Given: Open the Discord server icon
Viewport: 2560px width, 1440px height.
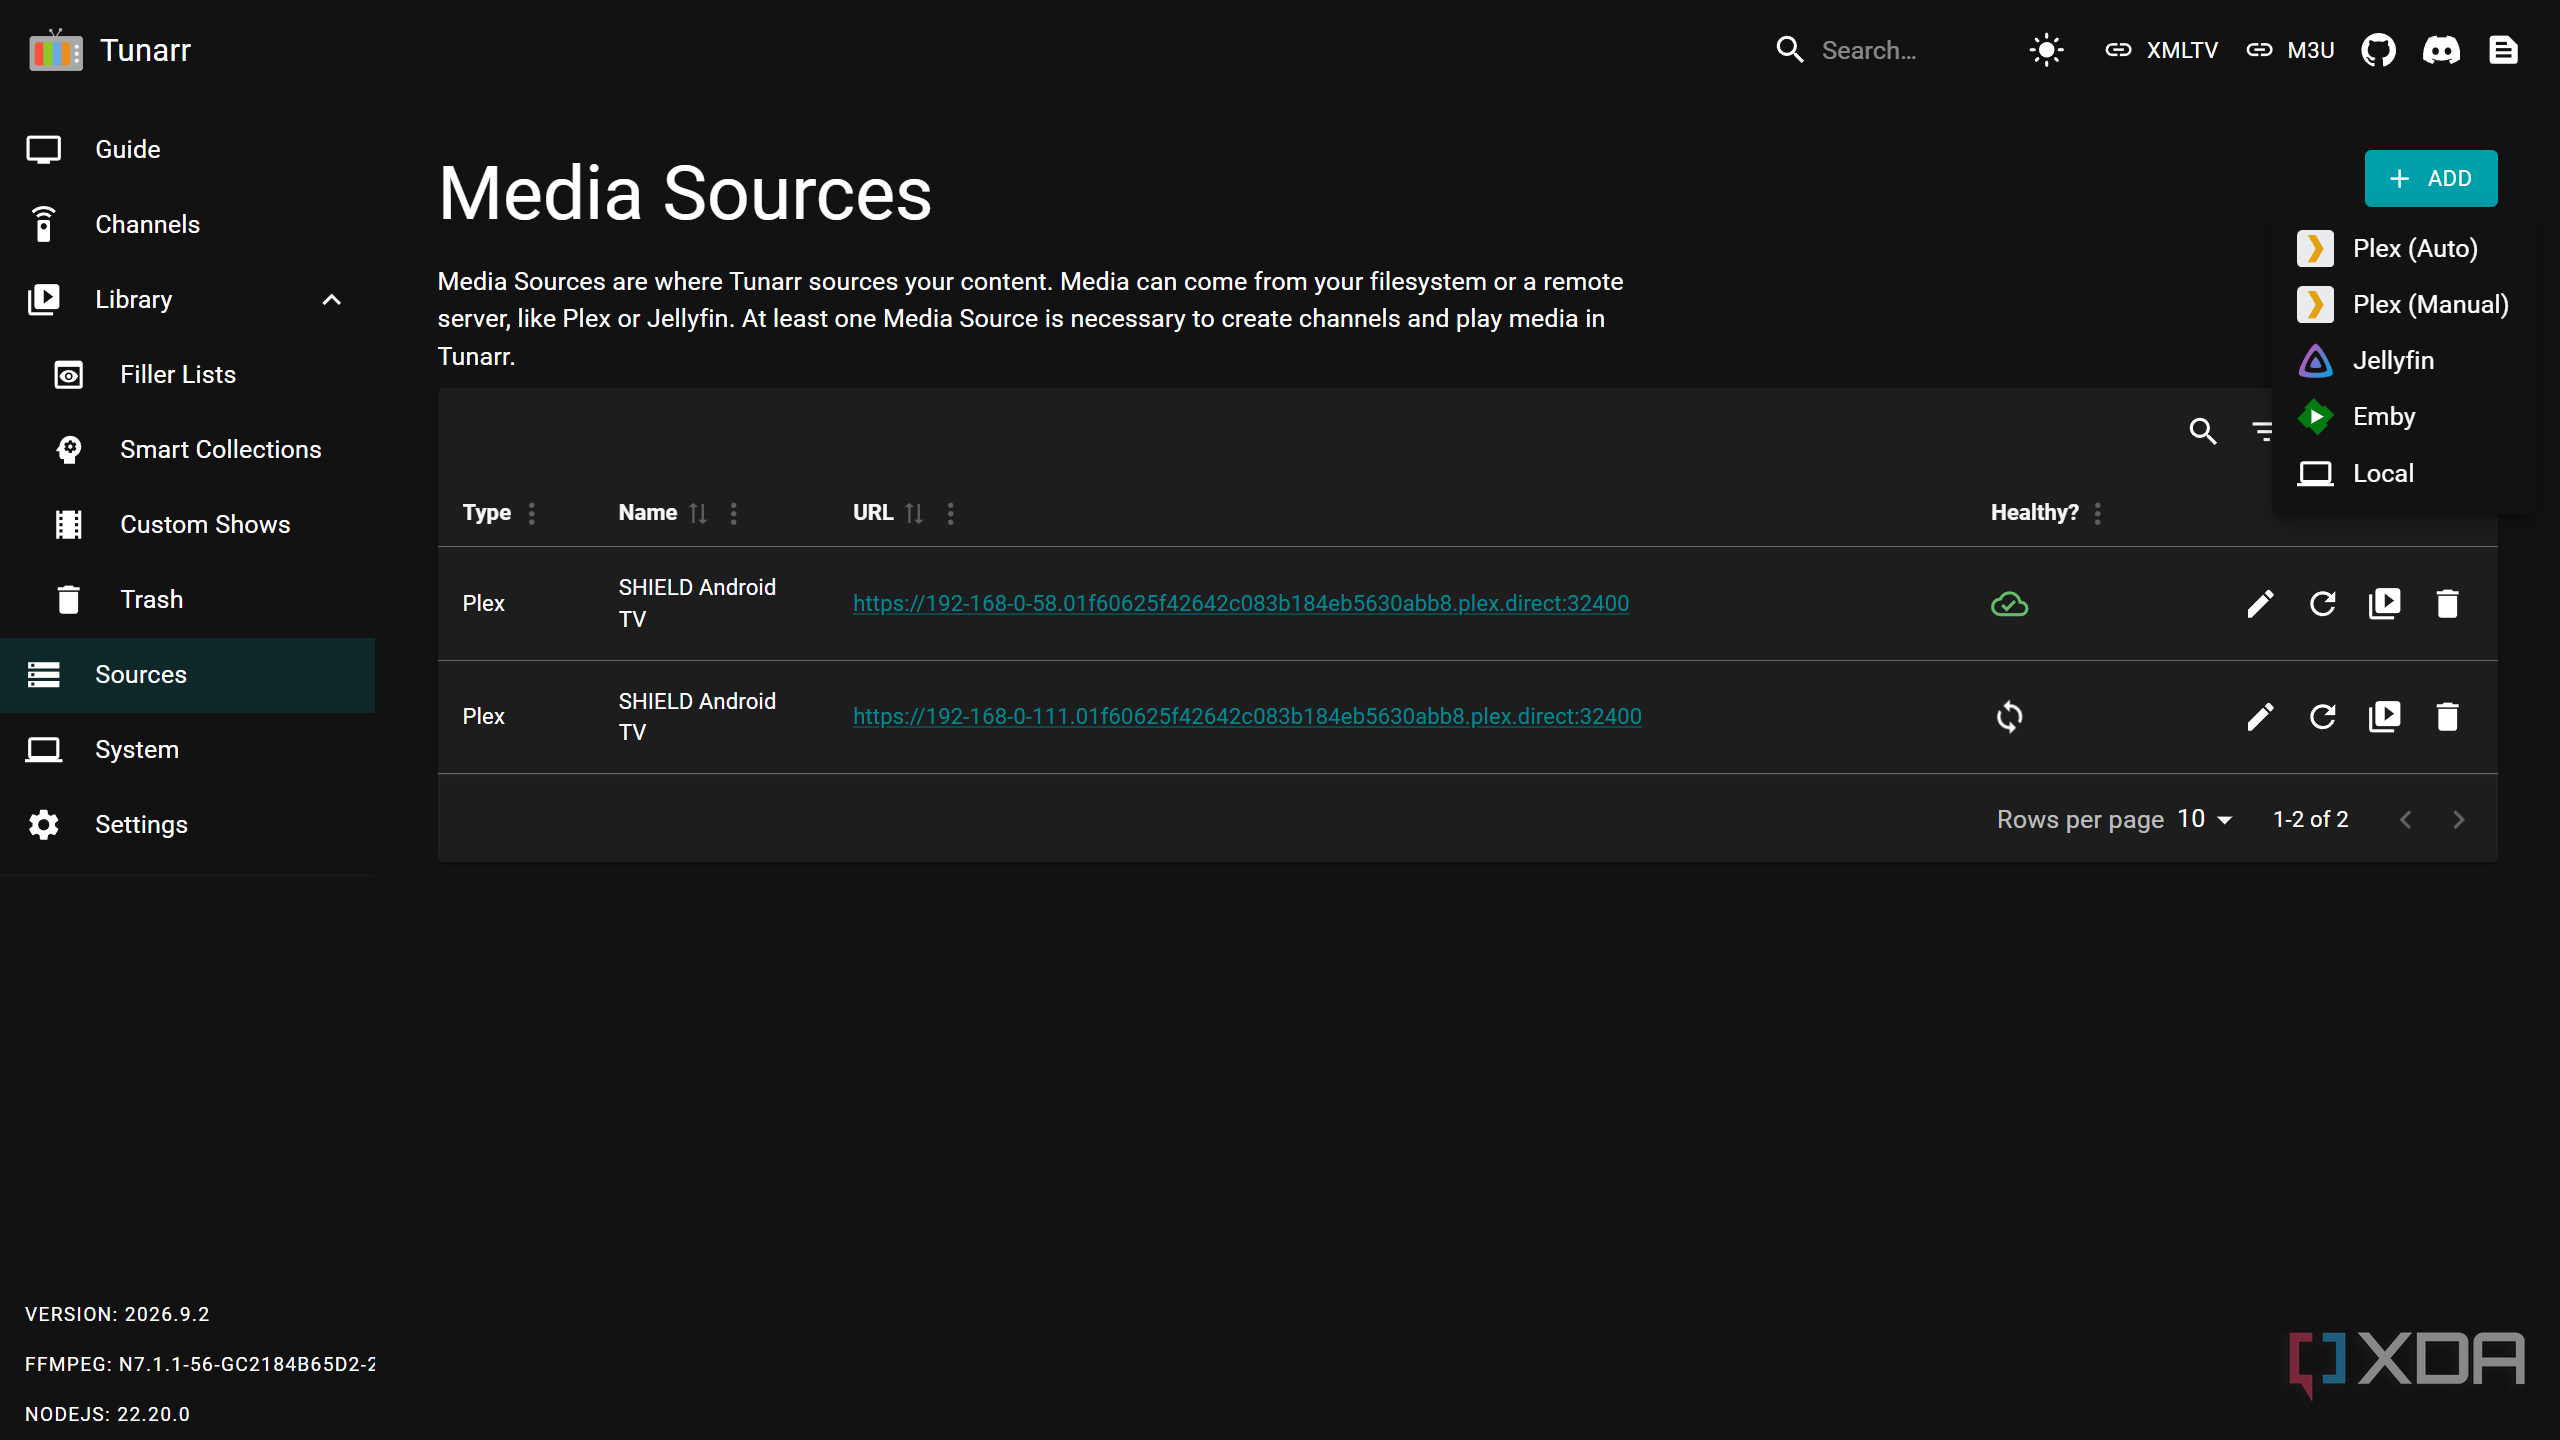Looking at the screenshot, I should (2441, 50).
